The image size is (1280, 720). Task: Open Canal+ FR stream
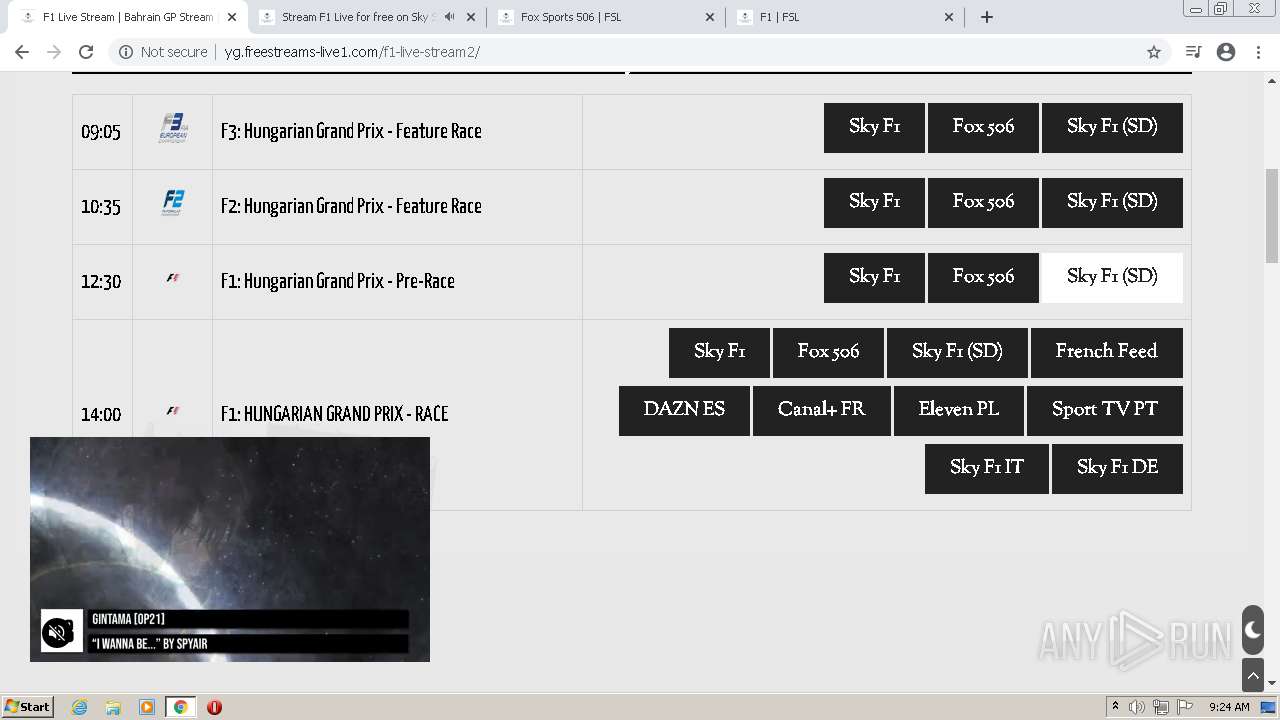pyautogui.click(x=822, y=411)
